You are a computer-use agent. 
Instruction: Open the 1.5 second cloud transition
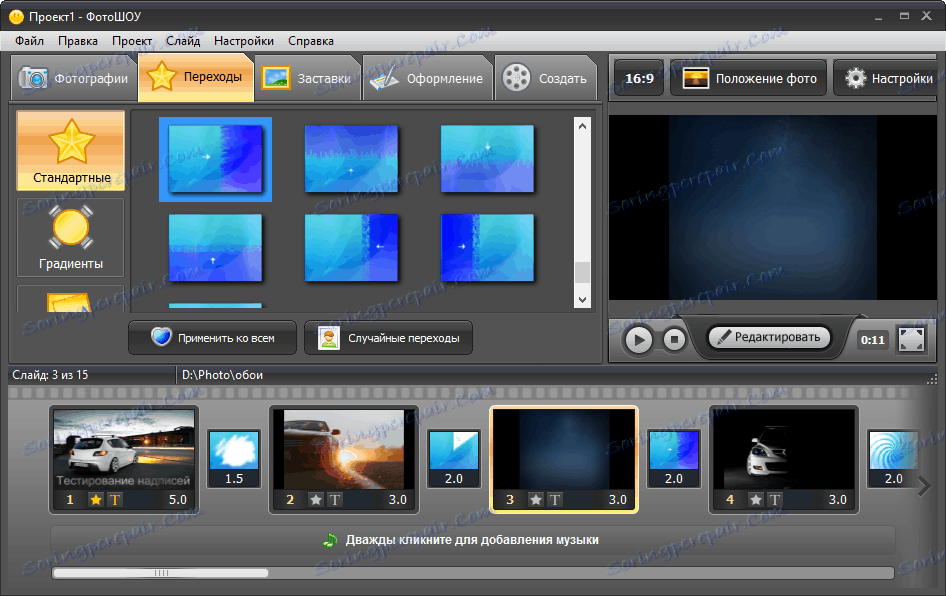[x=234, y=458]
